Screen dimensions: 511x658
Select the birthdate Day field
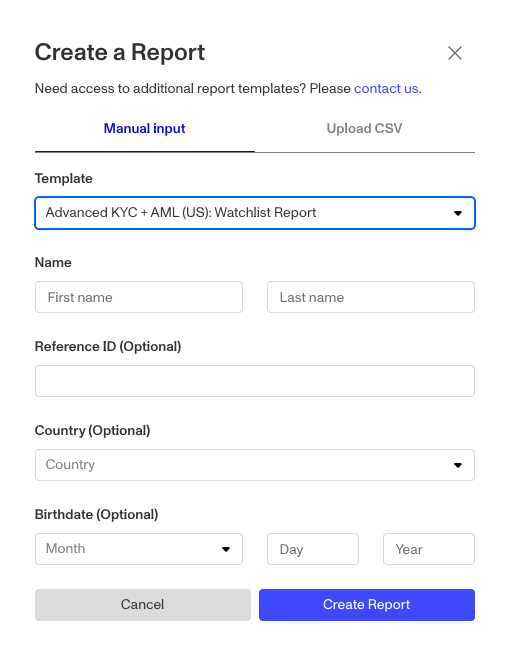point(313,549)
